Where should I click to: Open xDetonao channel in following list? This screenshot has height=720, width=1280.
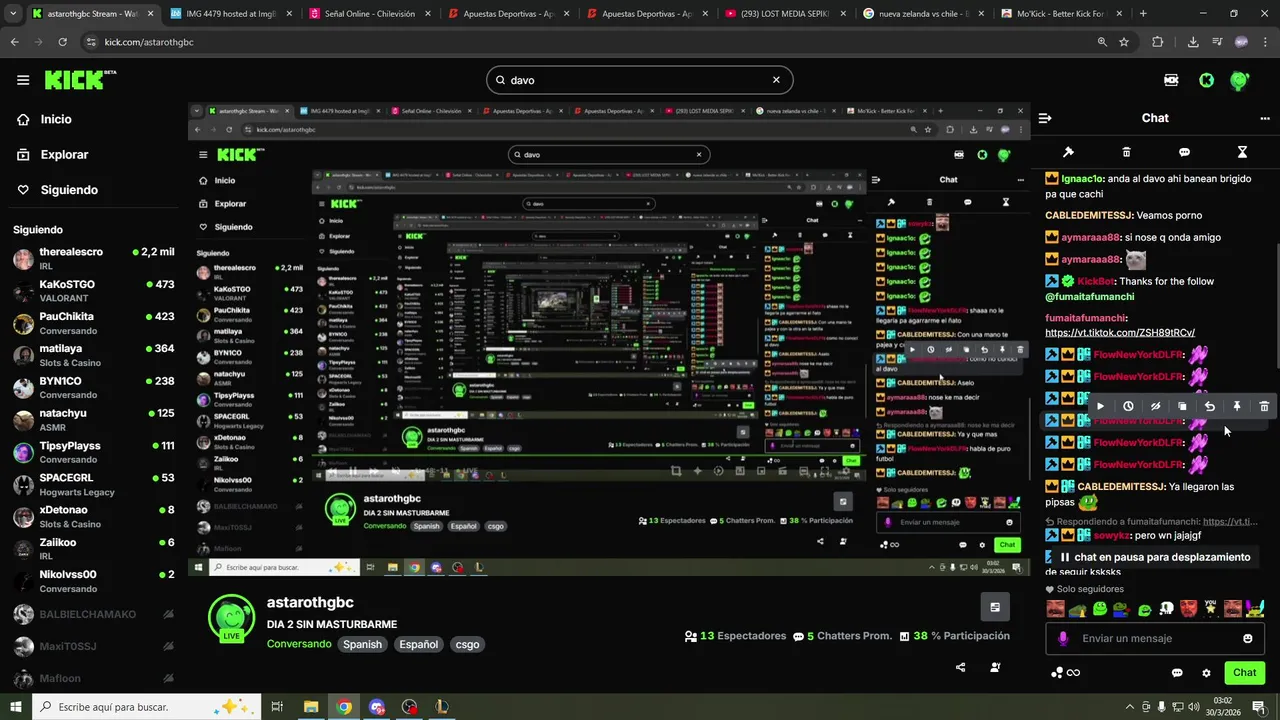coord(94,516)
